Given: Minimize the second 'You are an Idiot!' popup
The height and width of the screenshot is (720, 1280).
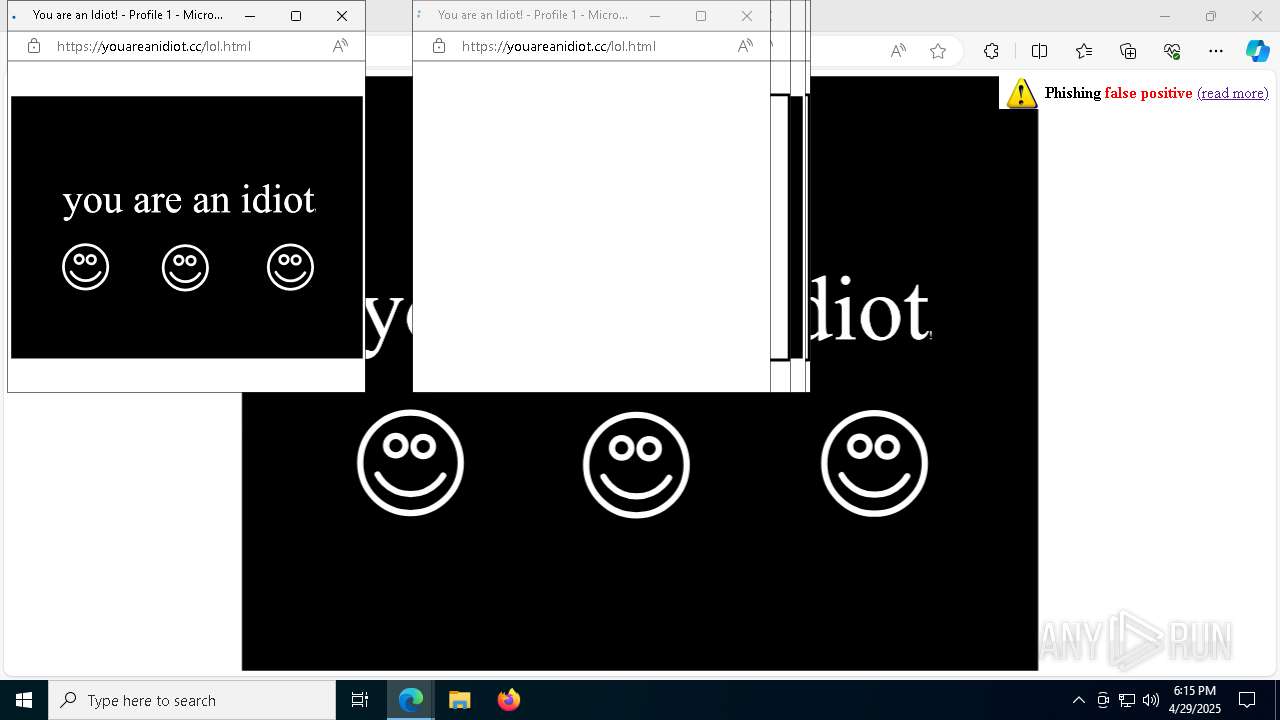Looking at the screenshot, I should [x=655, y=16].
